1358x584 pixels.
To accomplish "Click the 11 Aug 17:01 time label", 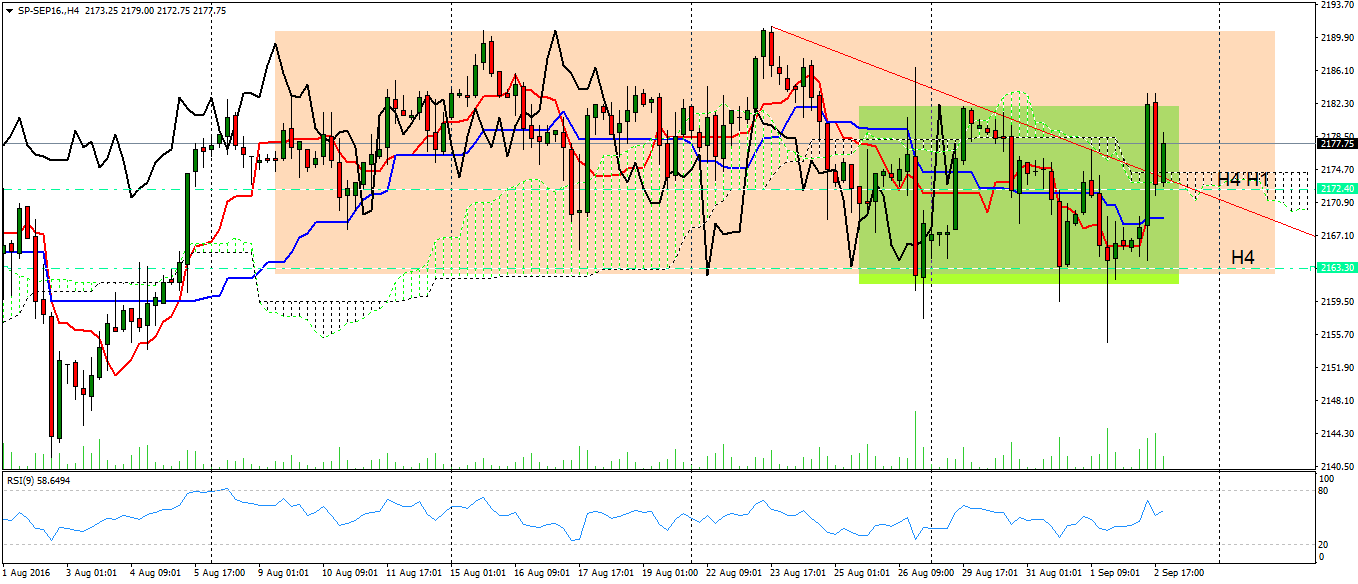I will point(412,574).
